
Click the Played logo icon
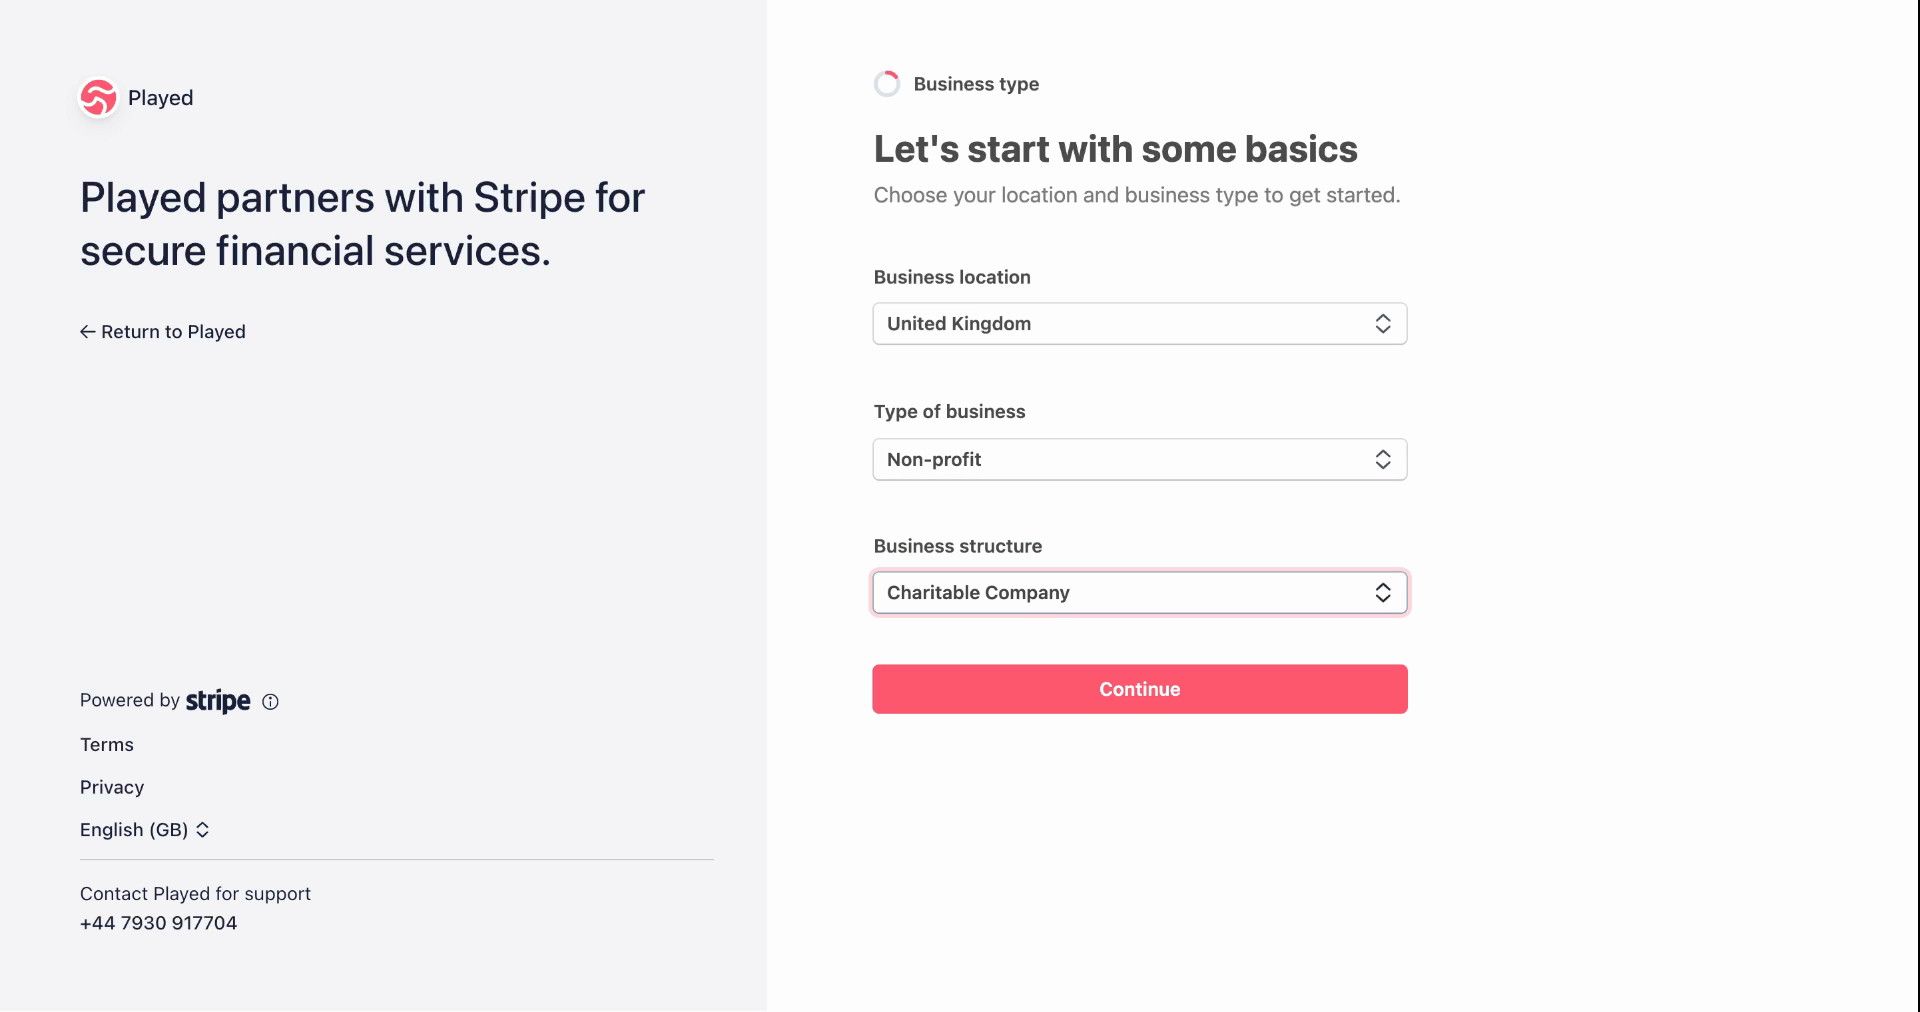pyautogui.click(x=98, y=98)
